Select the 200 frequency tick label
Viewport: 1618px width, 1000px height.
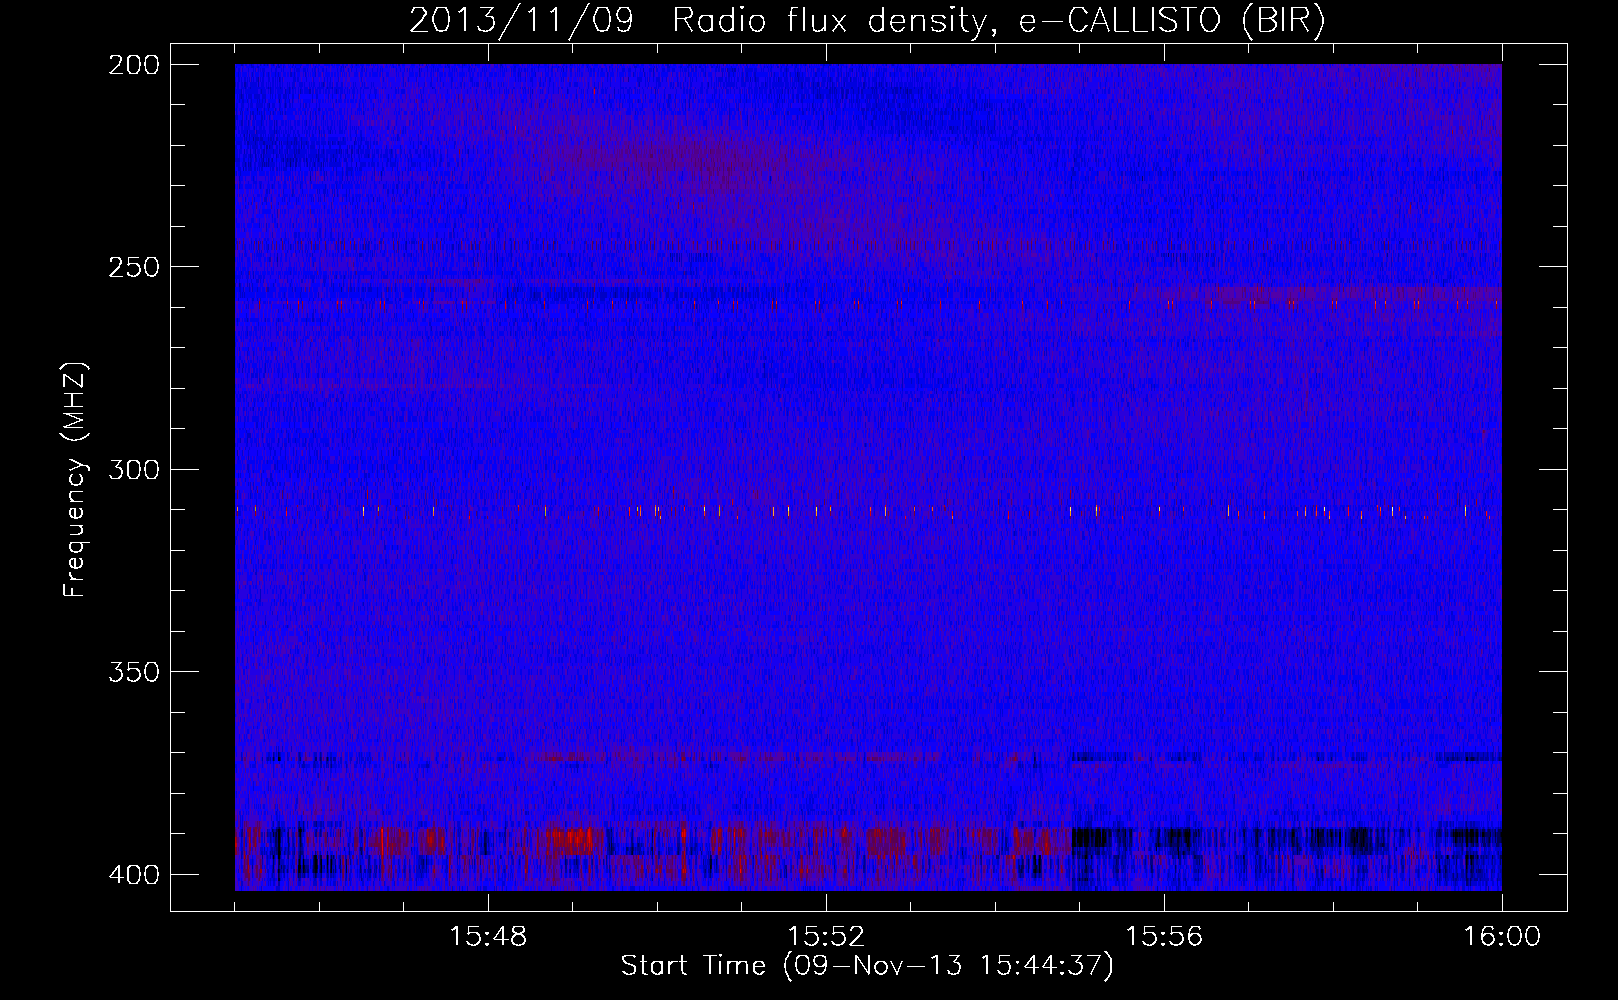pos(134,65)
